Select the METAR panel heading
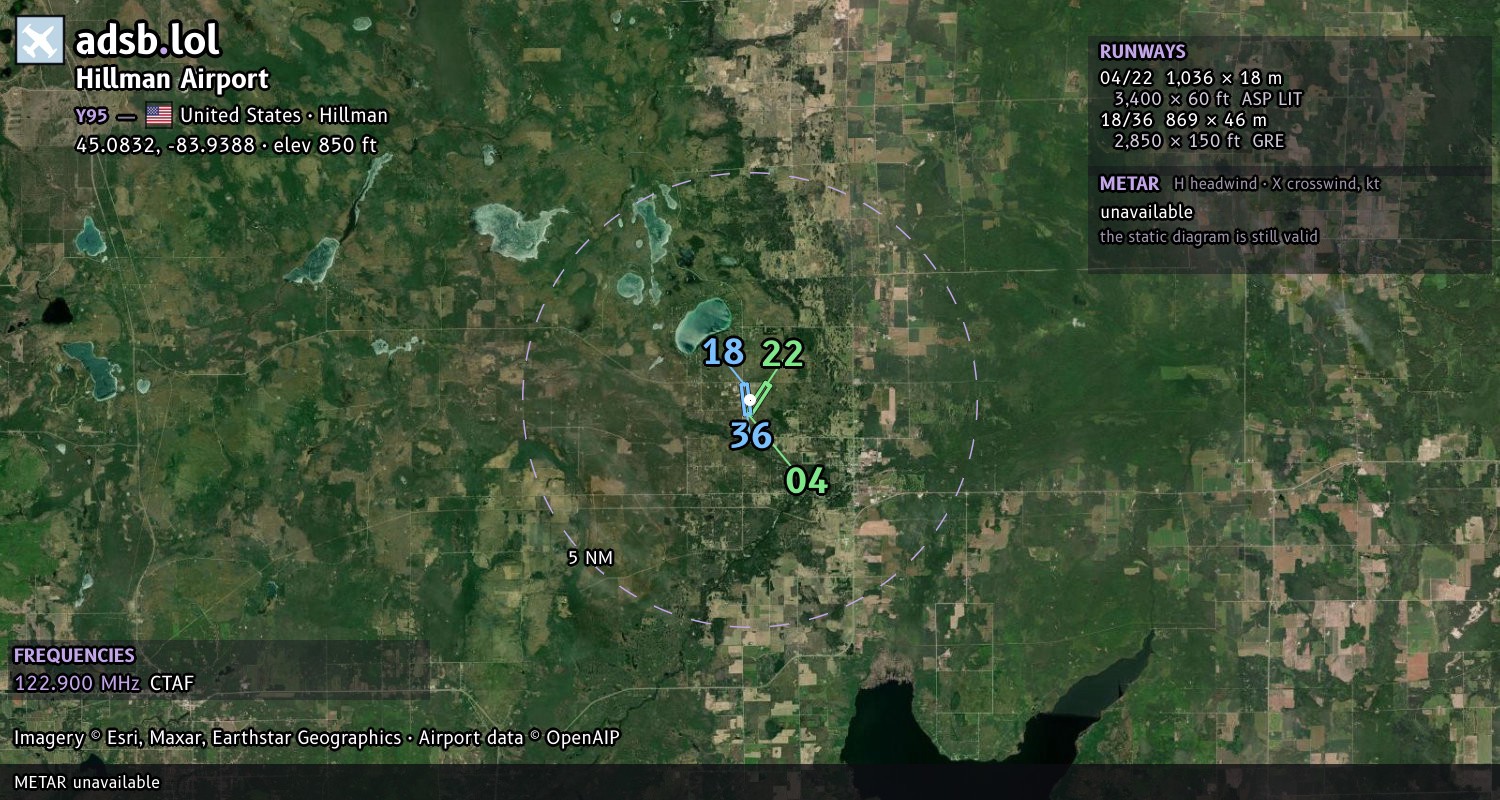This screenshot has width=1500, height=800. point(1129,184)
